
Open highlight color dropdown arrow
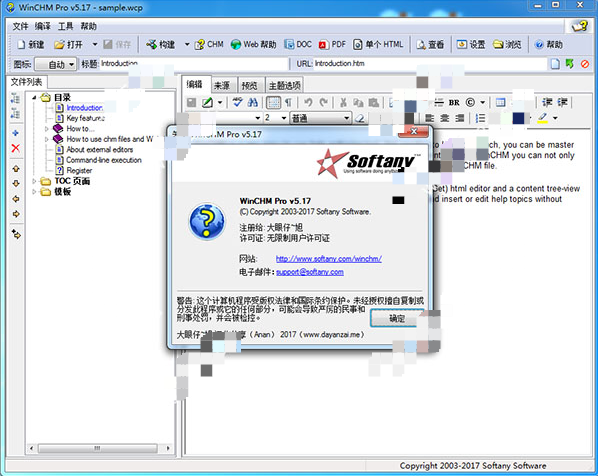point(555,118)
